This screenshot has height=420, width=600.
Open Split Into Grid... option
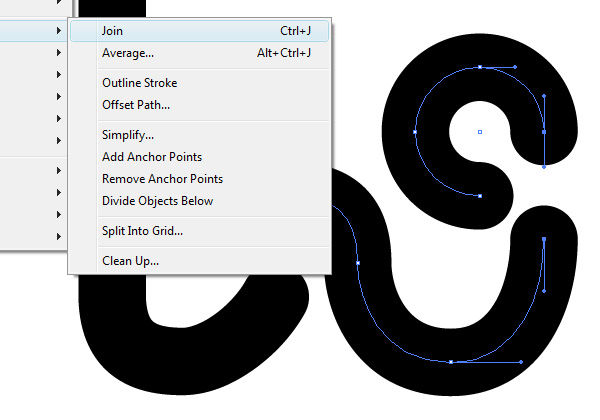pos(199,231)
